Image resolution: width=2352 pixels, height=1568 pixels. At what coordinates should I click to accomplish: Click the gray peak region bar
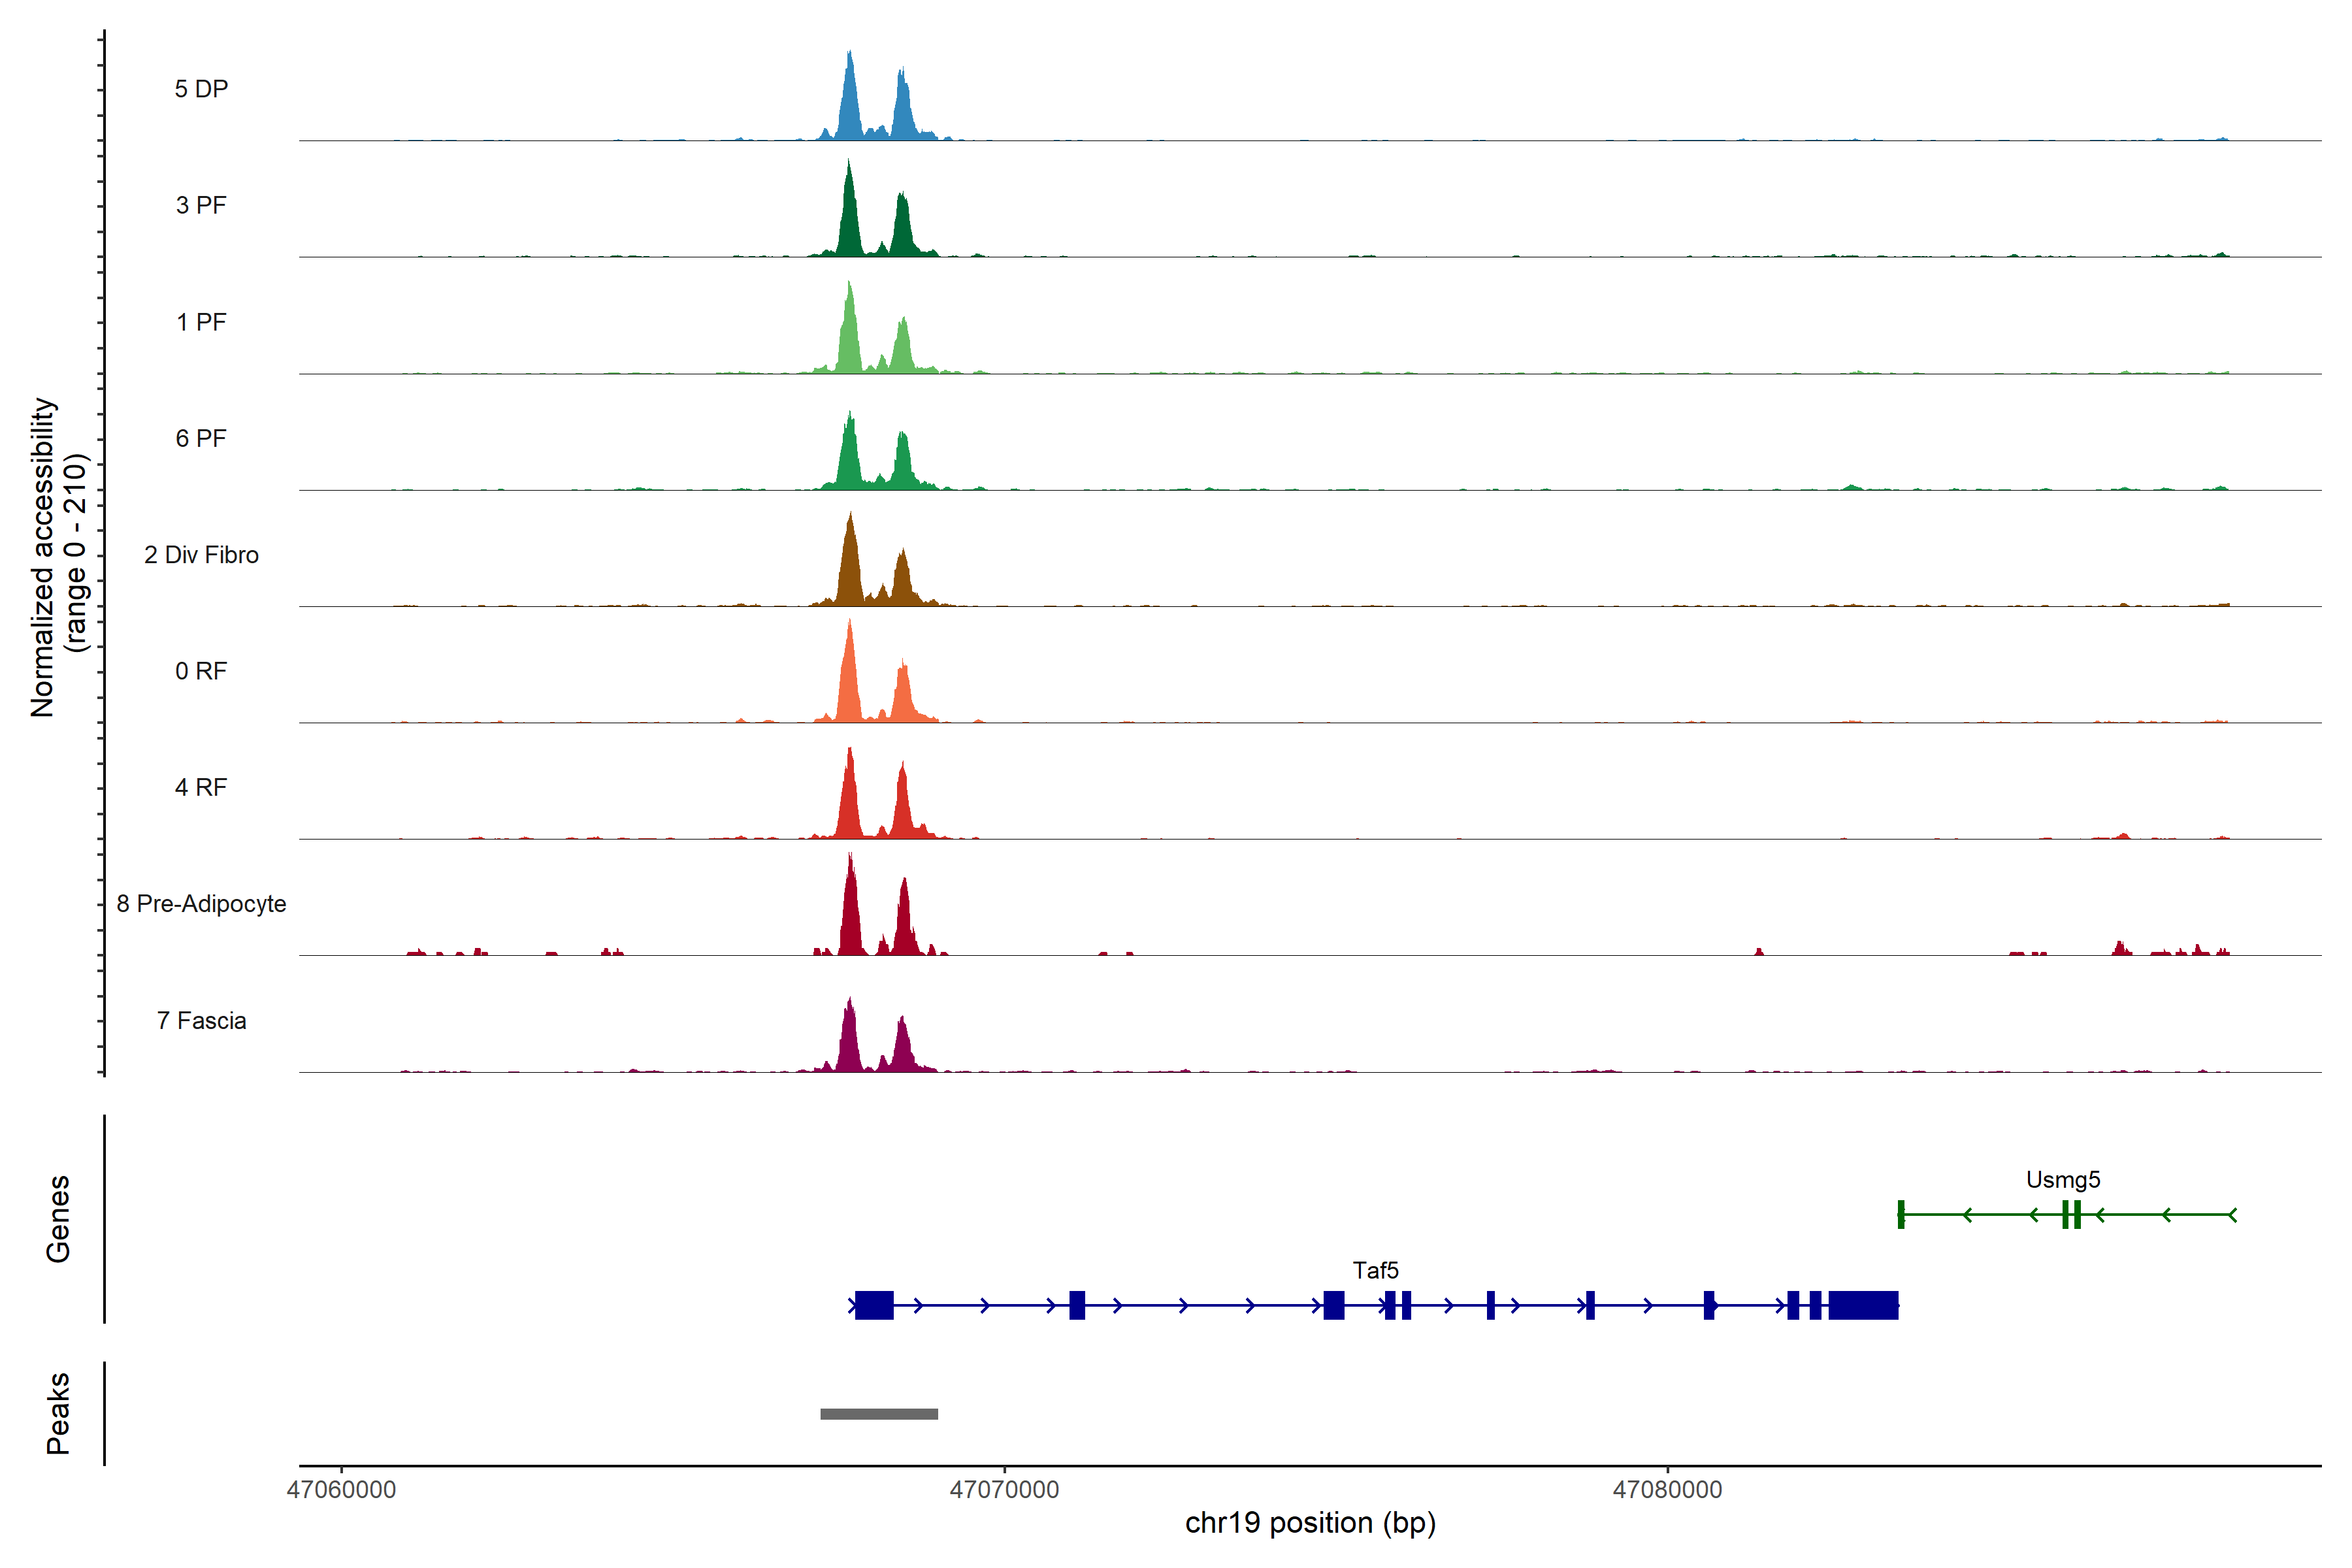[879, 1414]
